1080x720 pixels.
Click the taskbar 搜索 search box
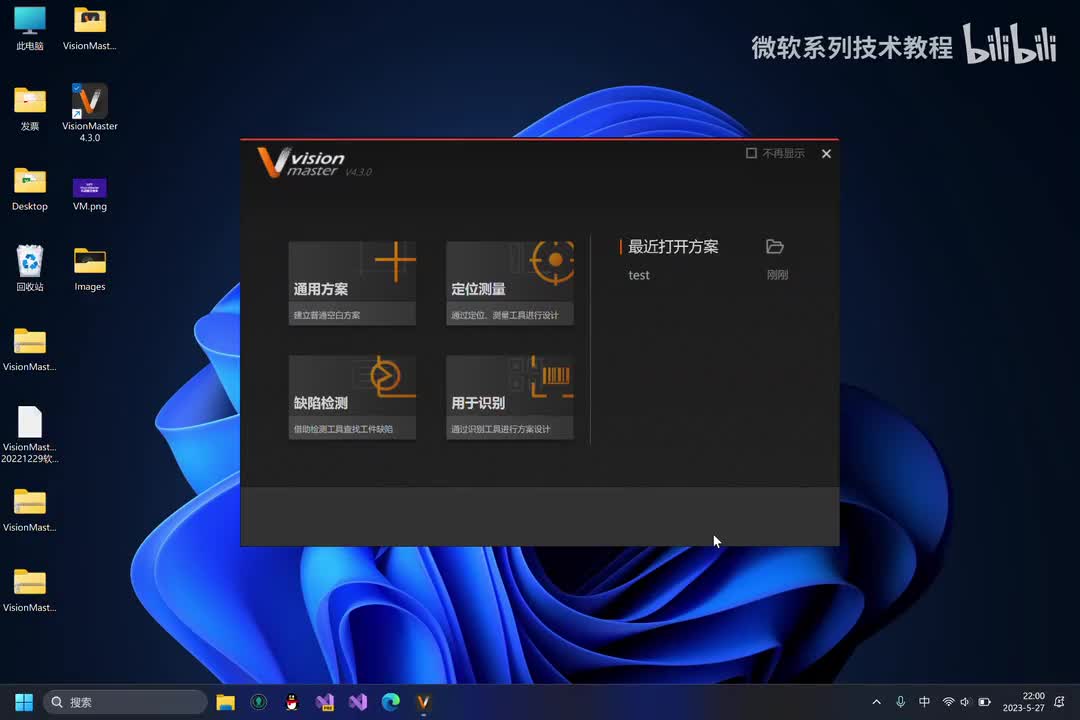[125, 702]
